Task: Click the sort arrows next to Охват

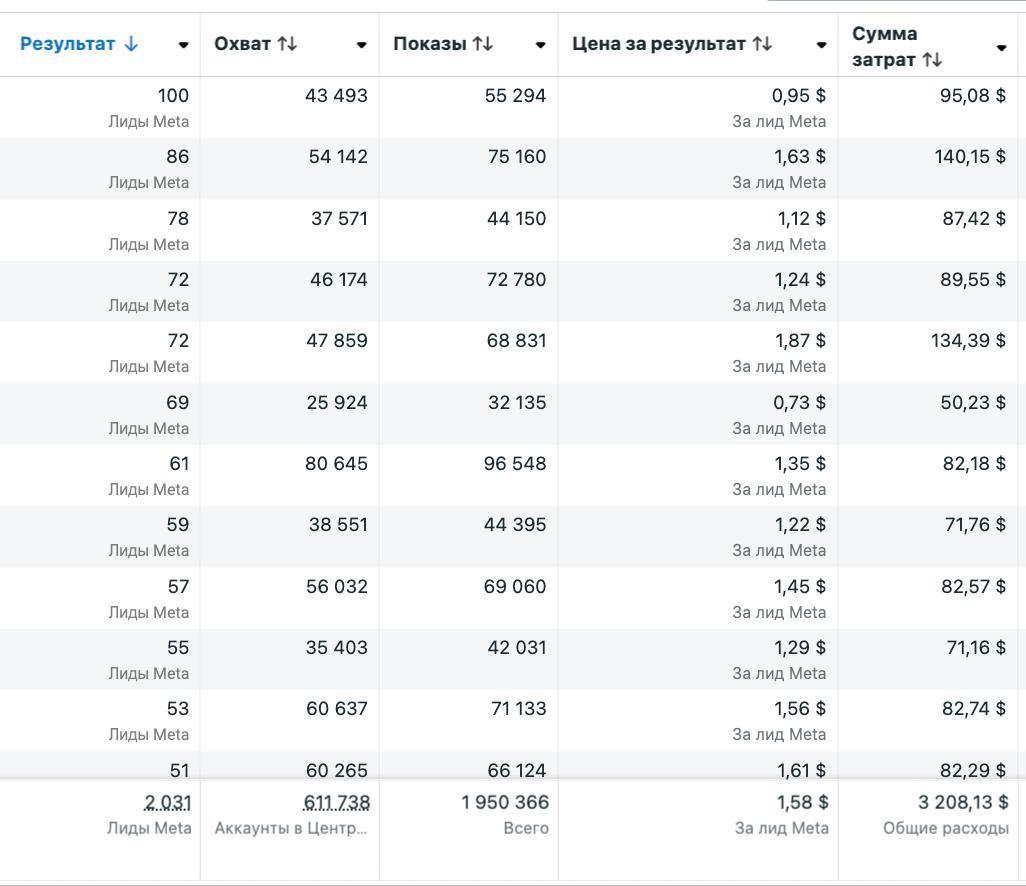Action: click(x=287, y=44)
